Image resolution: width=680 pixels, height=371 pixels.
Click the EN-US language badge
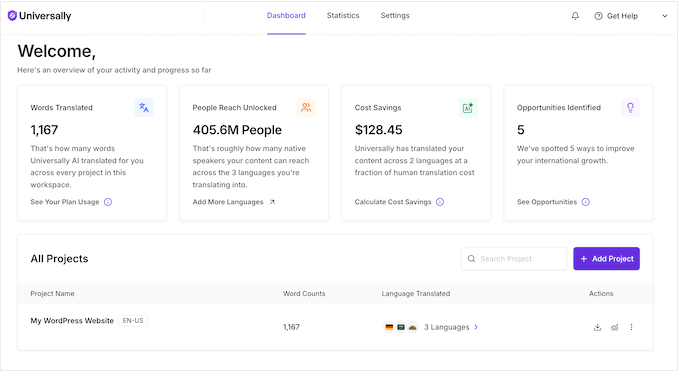click(x=133, y=321)
